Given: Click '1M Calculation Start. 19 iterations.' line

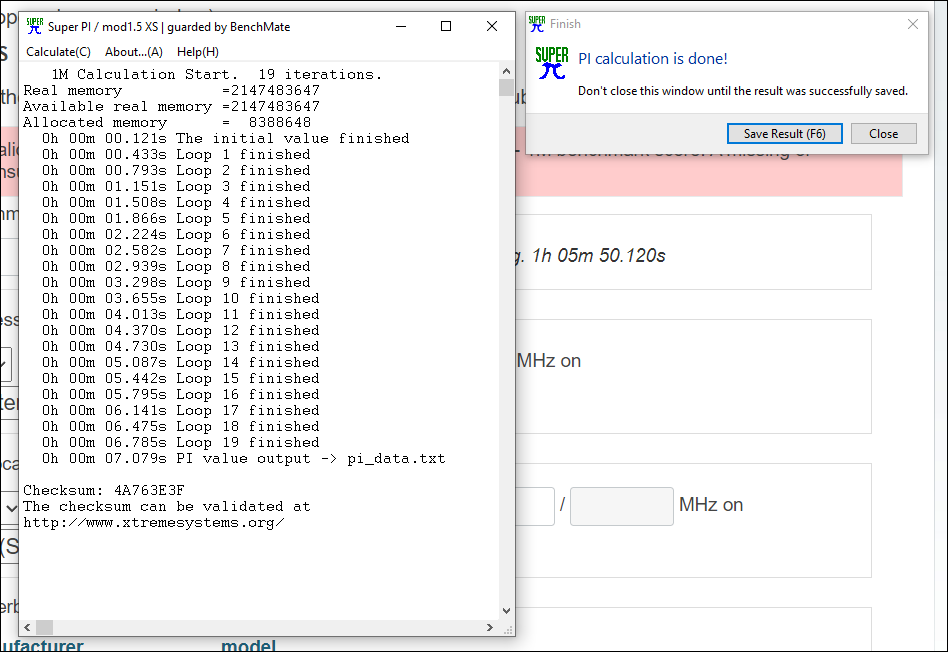Looking at the screenshot, I should [x=216, y=74].
